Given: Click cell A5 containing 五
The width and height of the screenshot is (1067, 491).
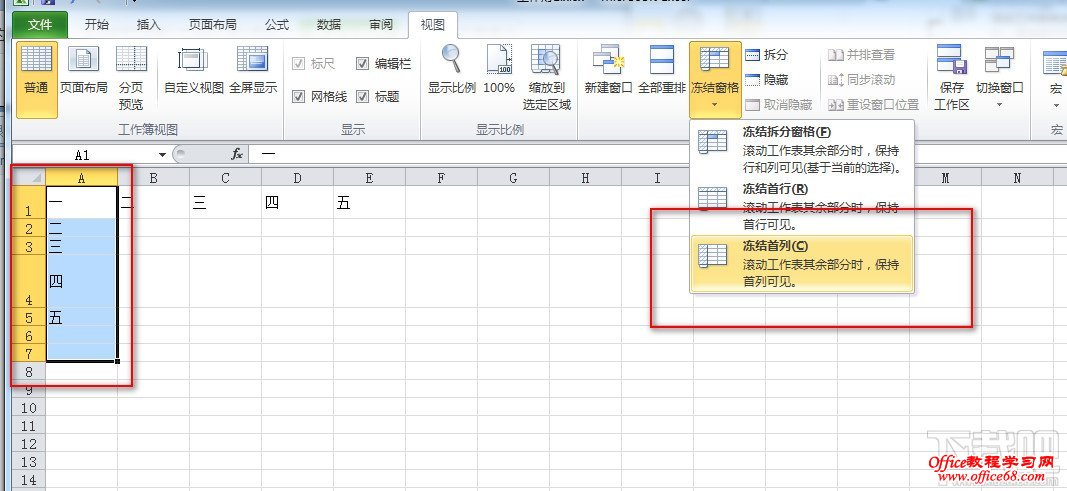Looking at the screenshot, I should [82, 317].
